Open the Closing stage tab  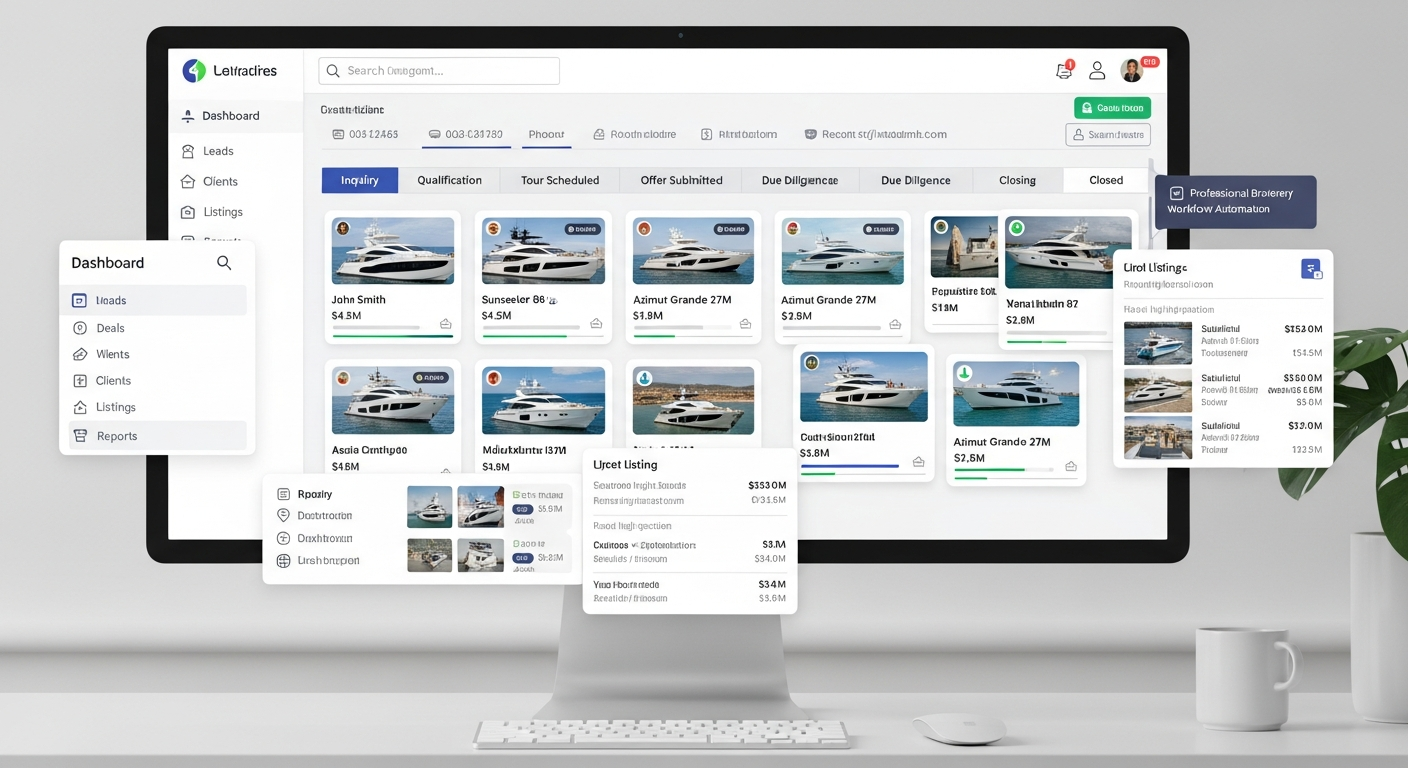click(x=1017, y=180)
